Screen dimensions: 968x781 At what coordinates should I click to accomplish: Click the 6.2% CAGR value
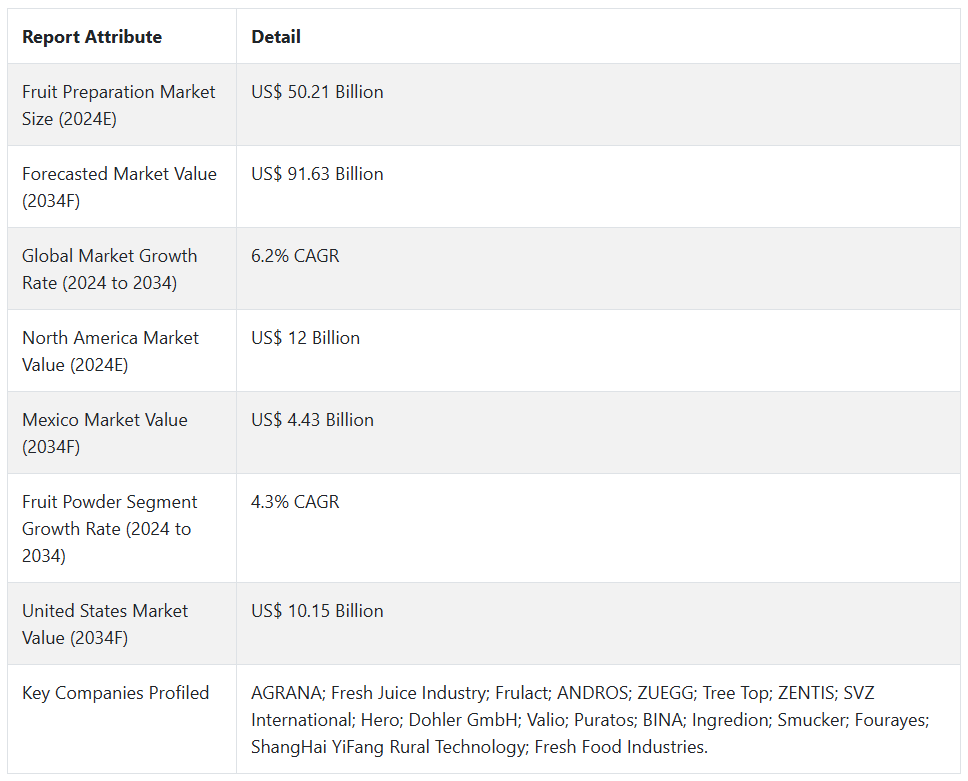click(295, 256)
